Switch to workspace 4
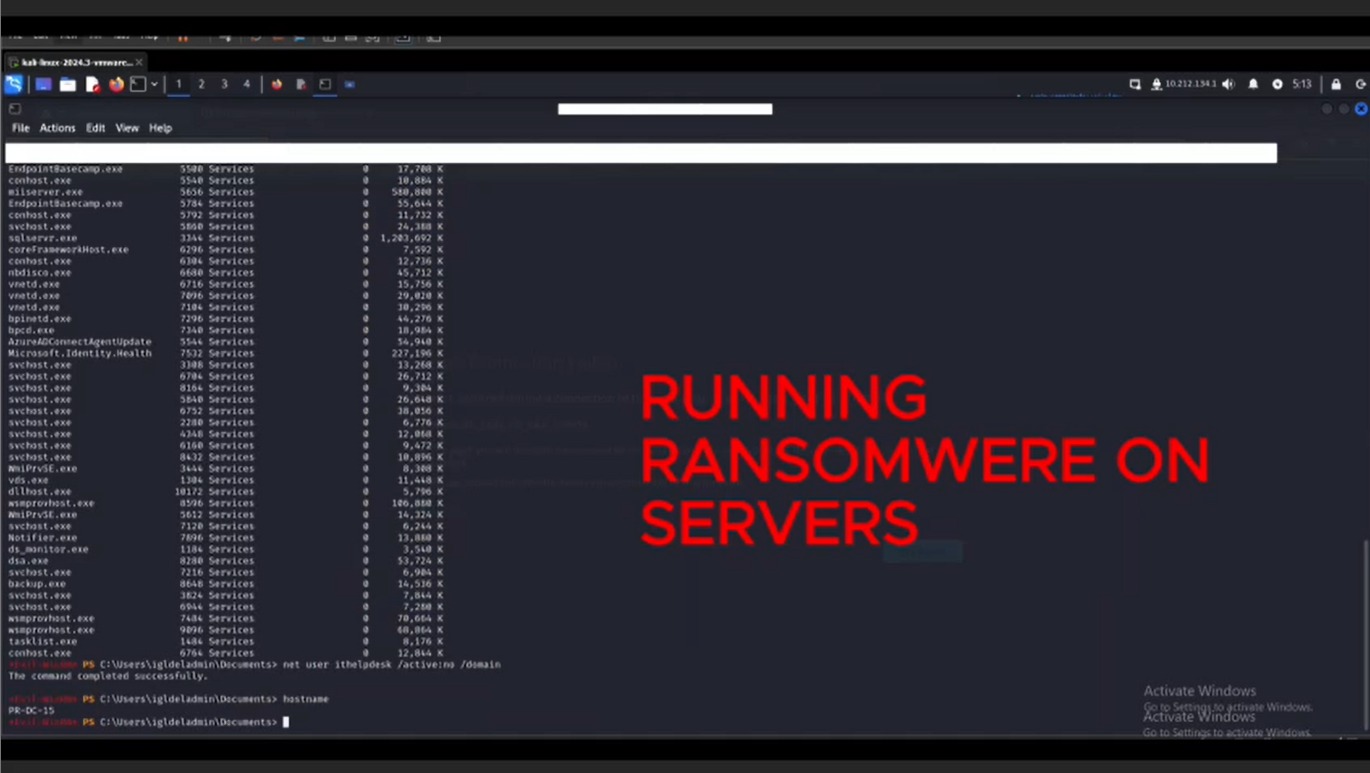The height and width of the screenshot is (773, 1370). coord(247,85)
